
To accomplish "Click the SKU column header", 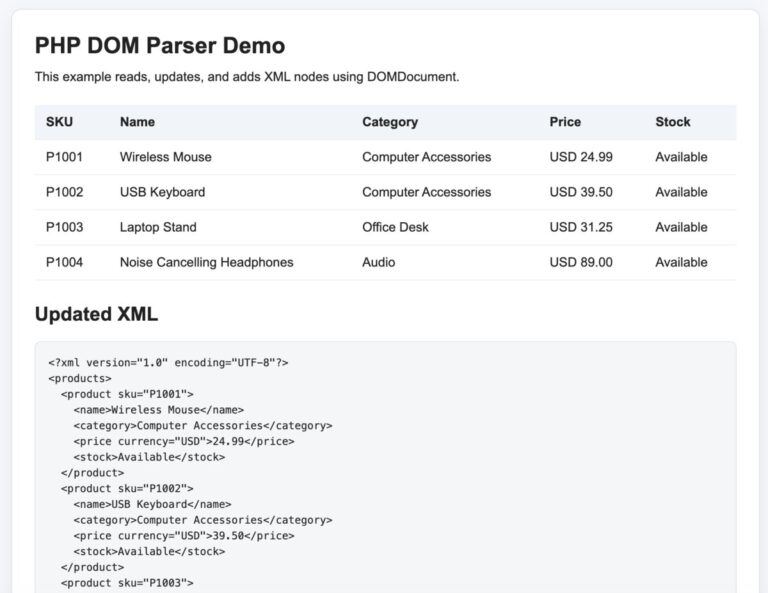I will [x=59, y=122].
